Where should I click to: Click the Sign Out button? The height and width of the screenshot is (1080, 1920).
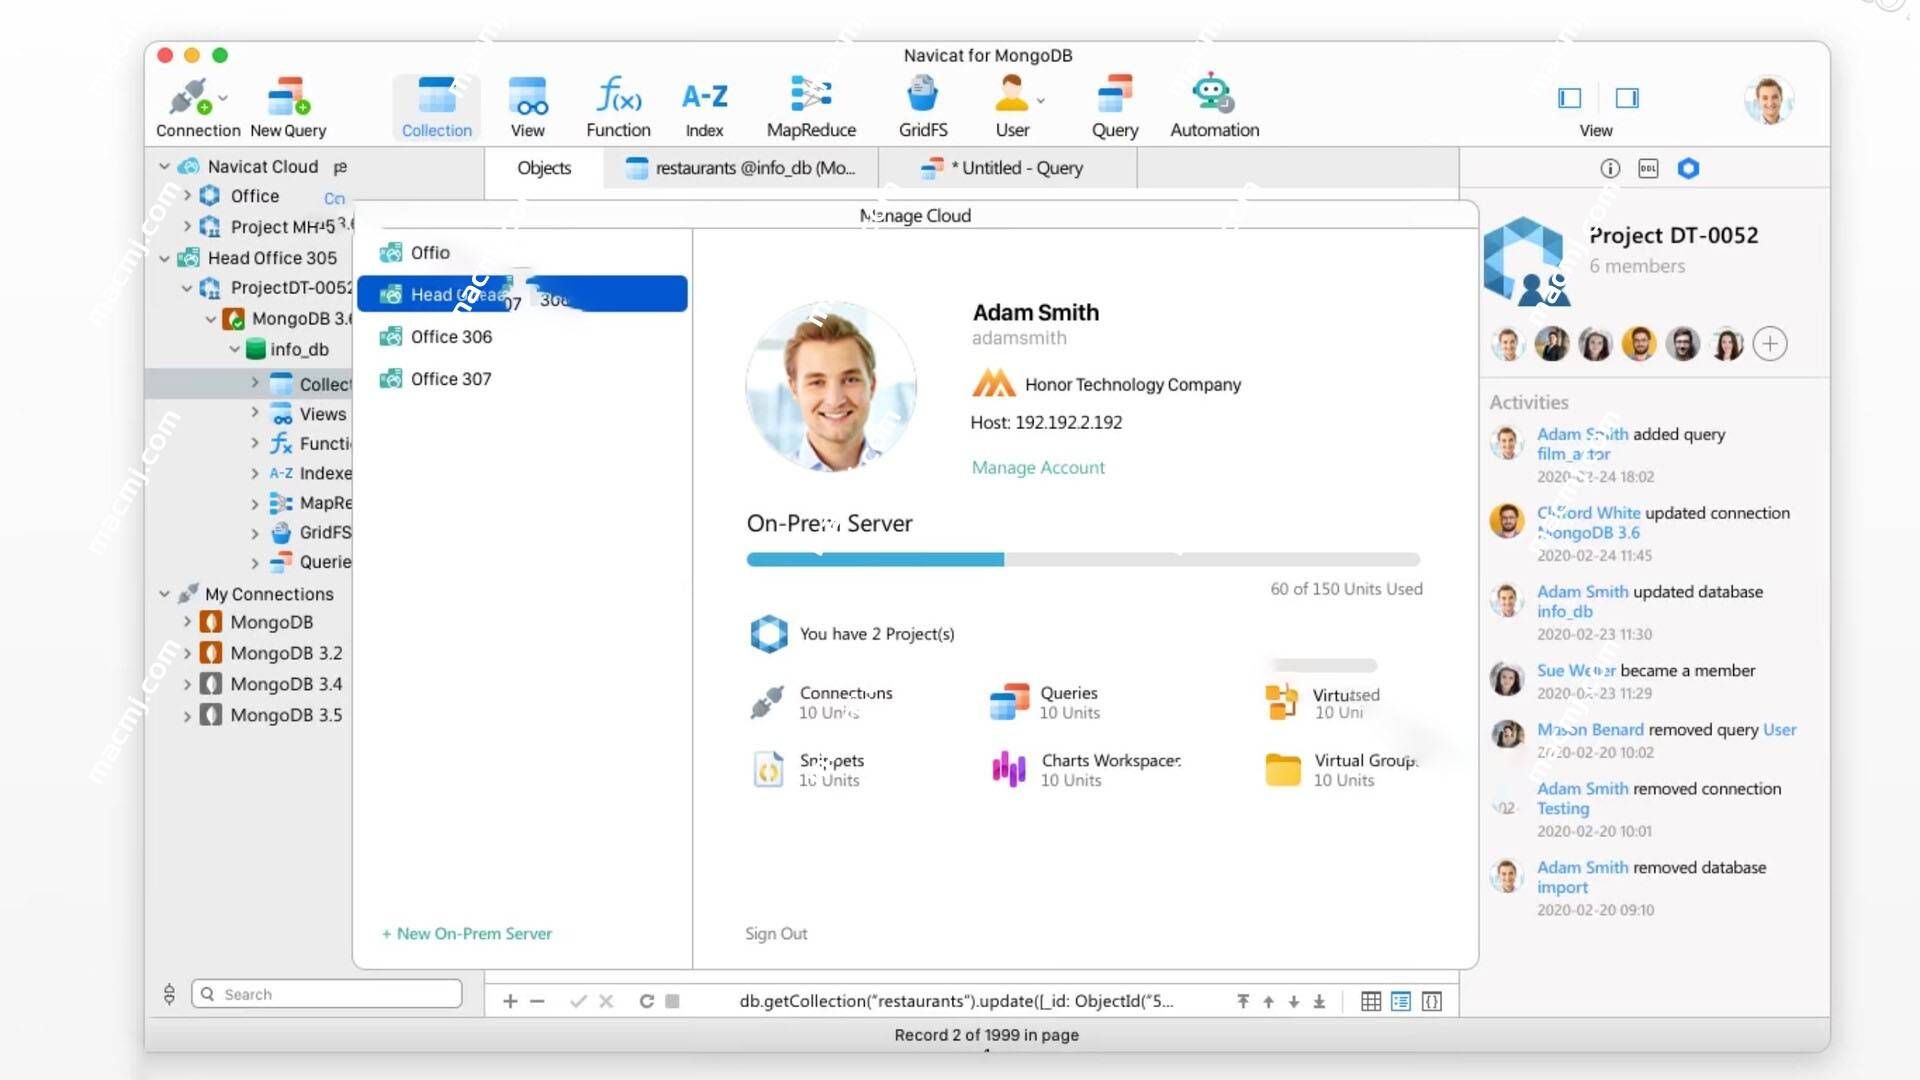[776, 933]
